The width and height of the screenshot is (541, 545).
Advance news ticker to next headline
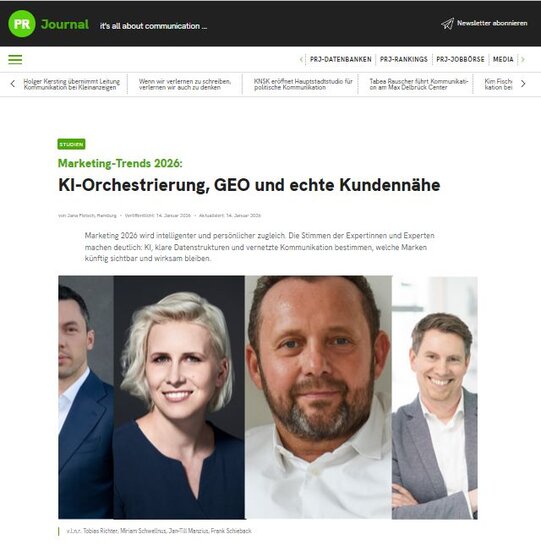523,84
